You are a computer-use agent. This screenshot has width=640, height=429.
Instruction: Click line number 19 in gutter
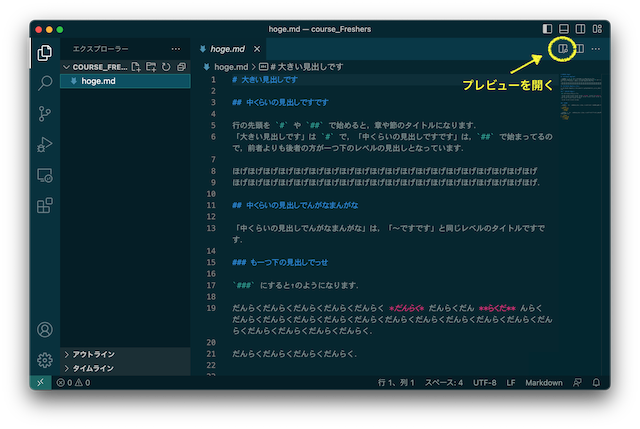click(211, 308)
